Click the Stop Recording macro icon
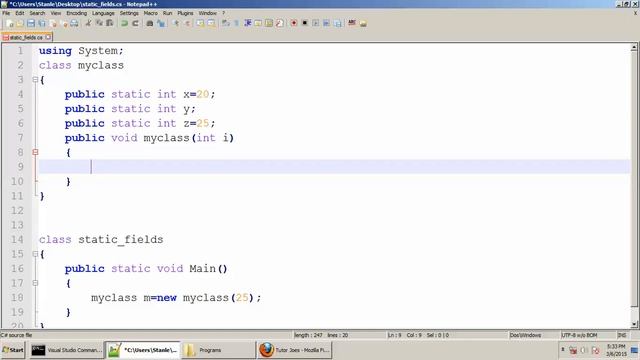640x360 pixels. pos(304,23)
